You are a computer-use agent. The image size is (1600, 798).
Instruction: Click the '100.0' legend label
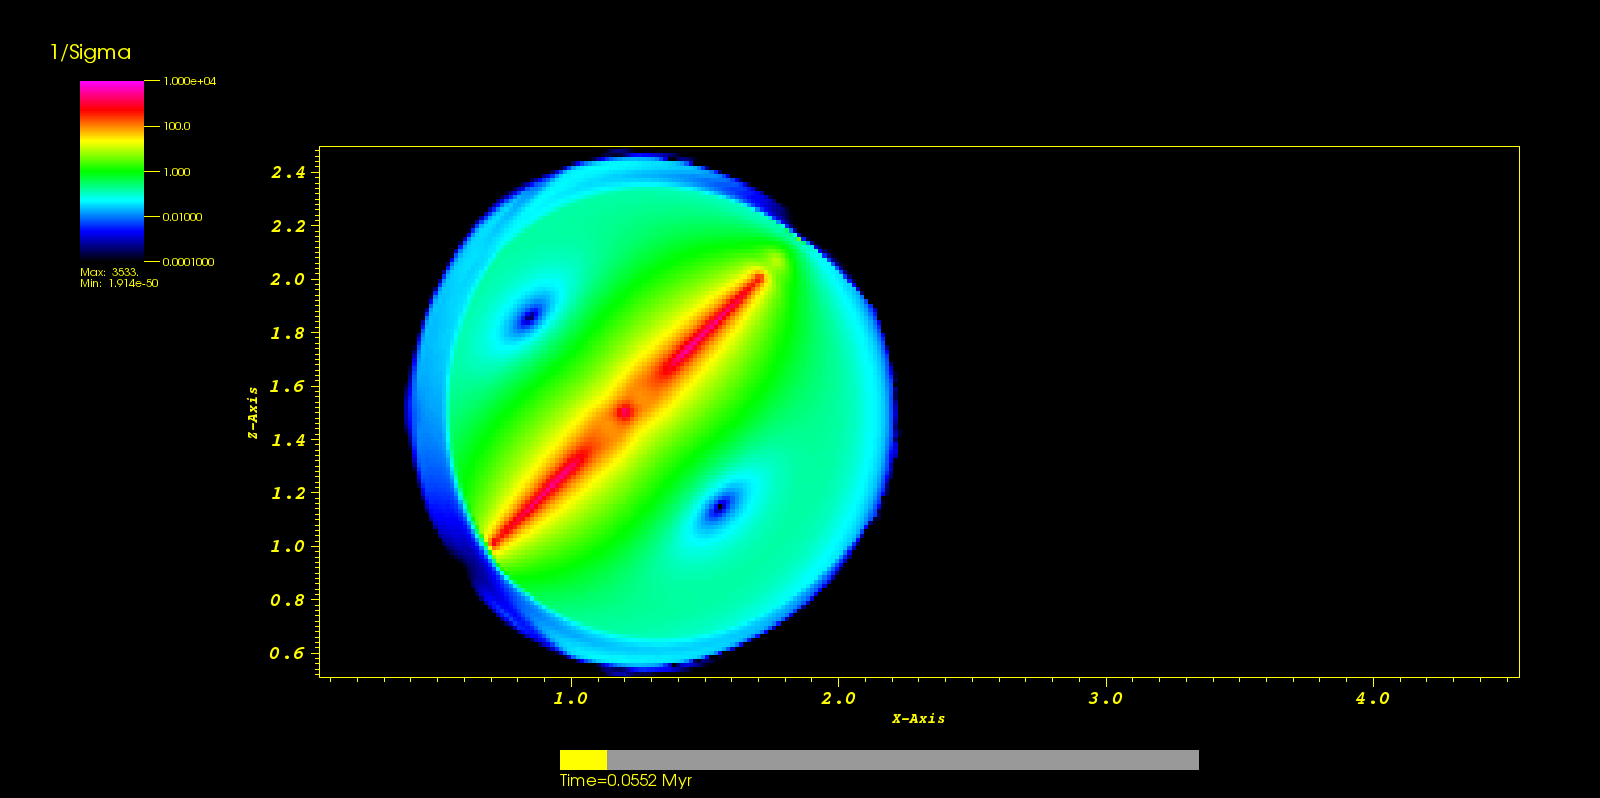(177, 126)
